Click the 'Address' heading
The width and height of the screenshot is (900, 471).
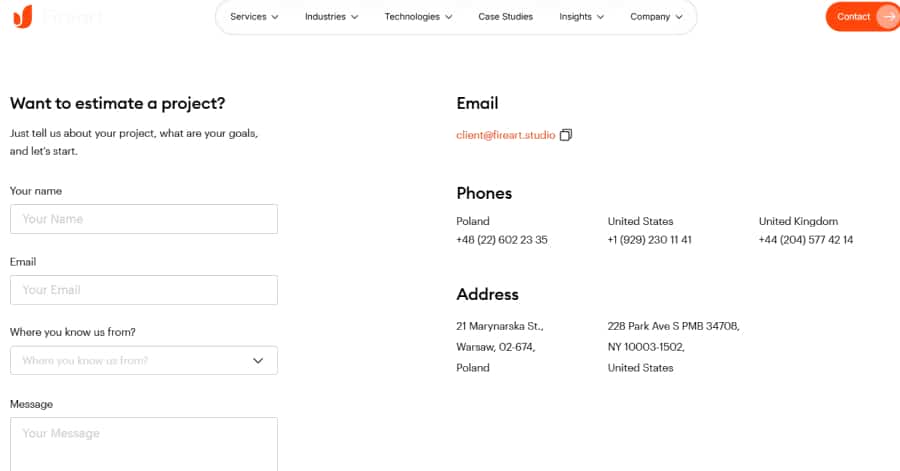487,294
